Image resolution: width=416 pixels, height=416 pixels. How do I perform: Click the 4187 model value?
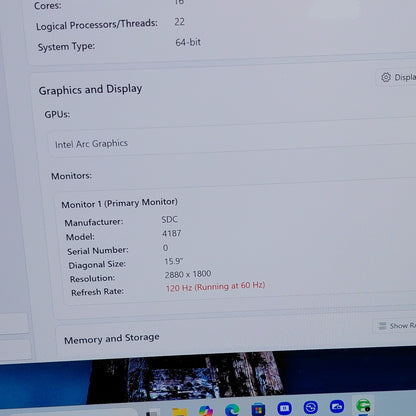pos(172,233)
